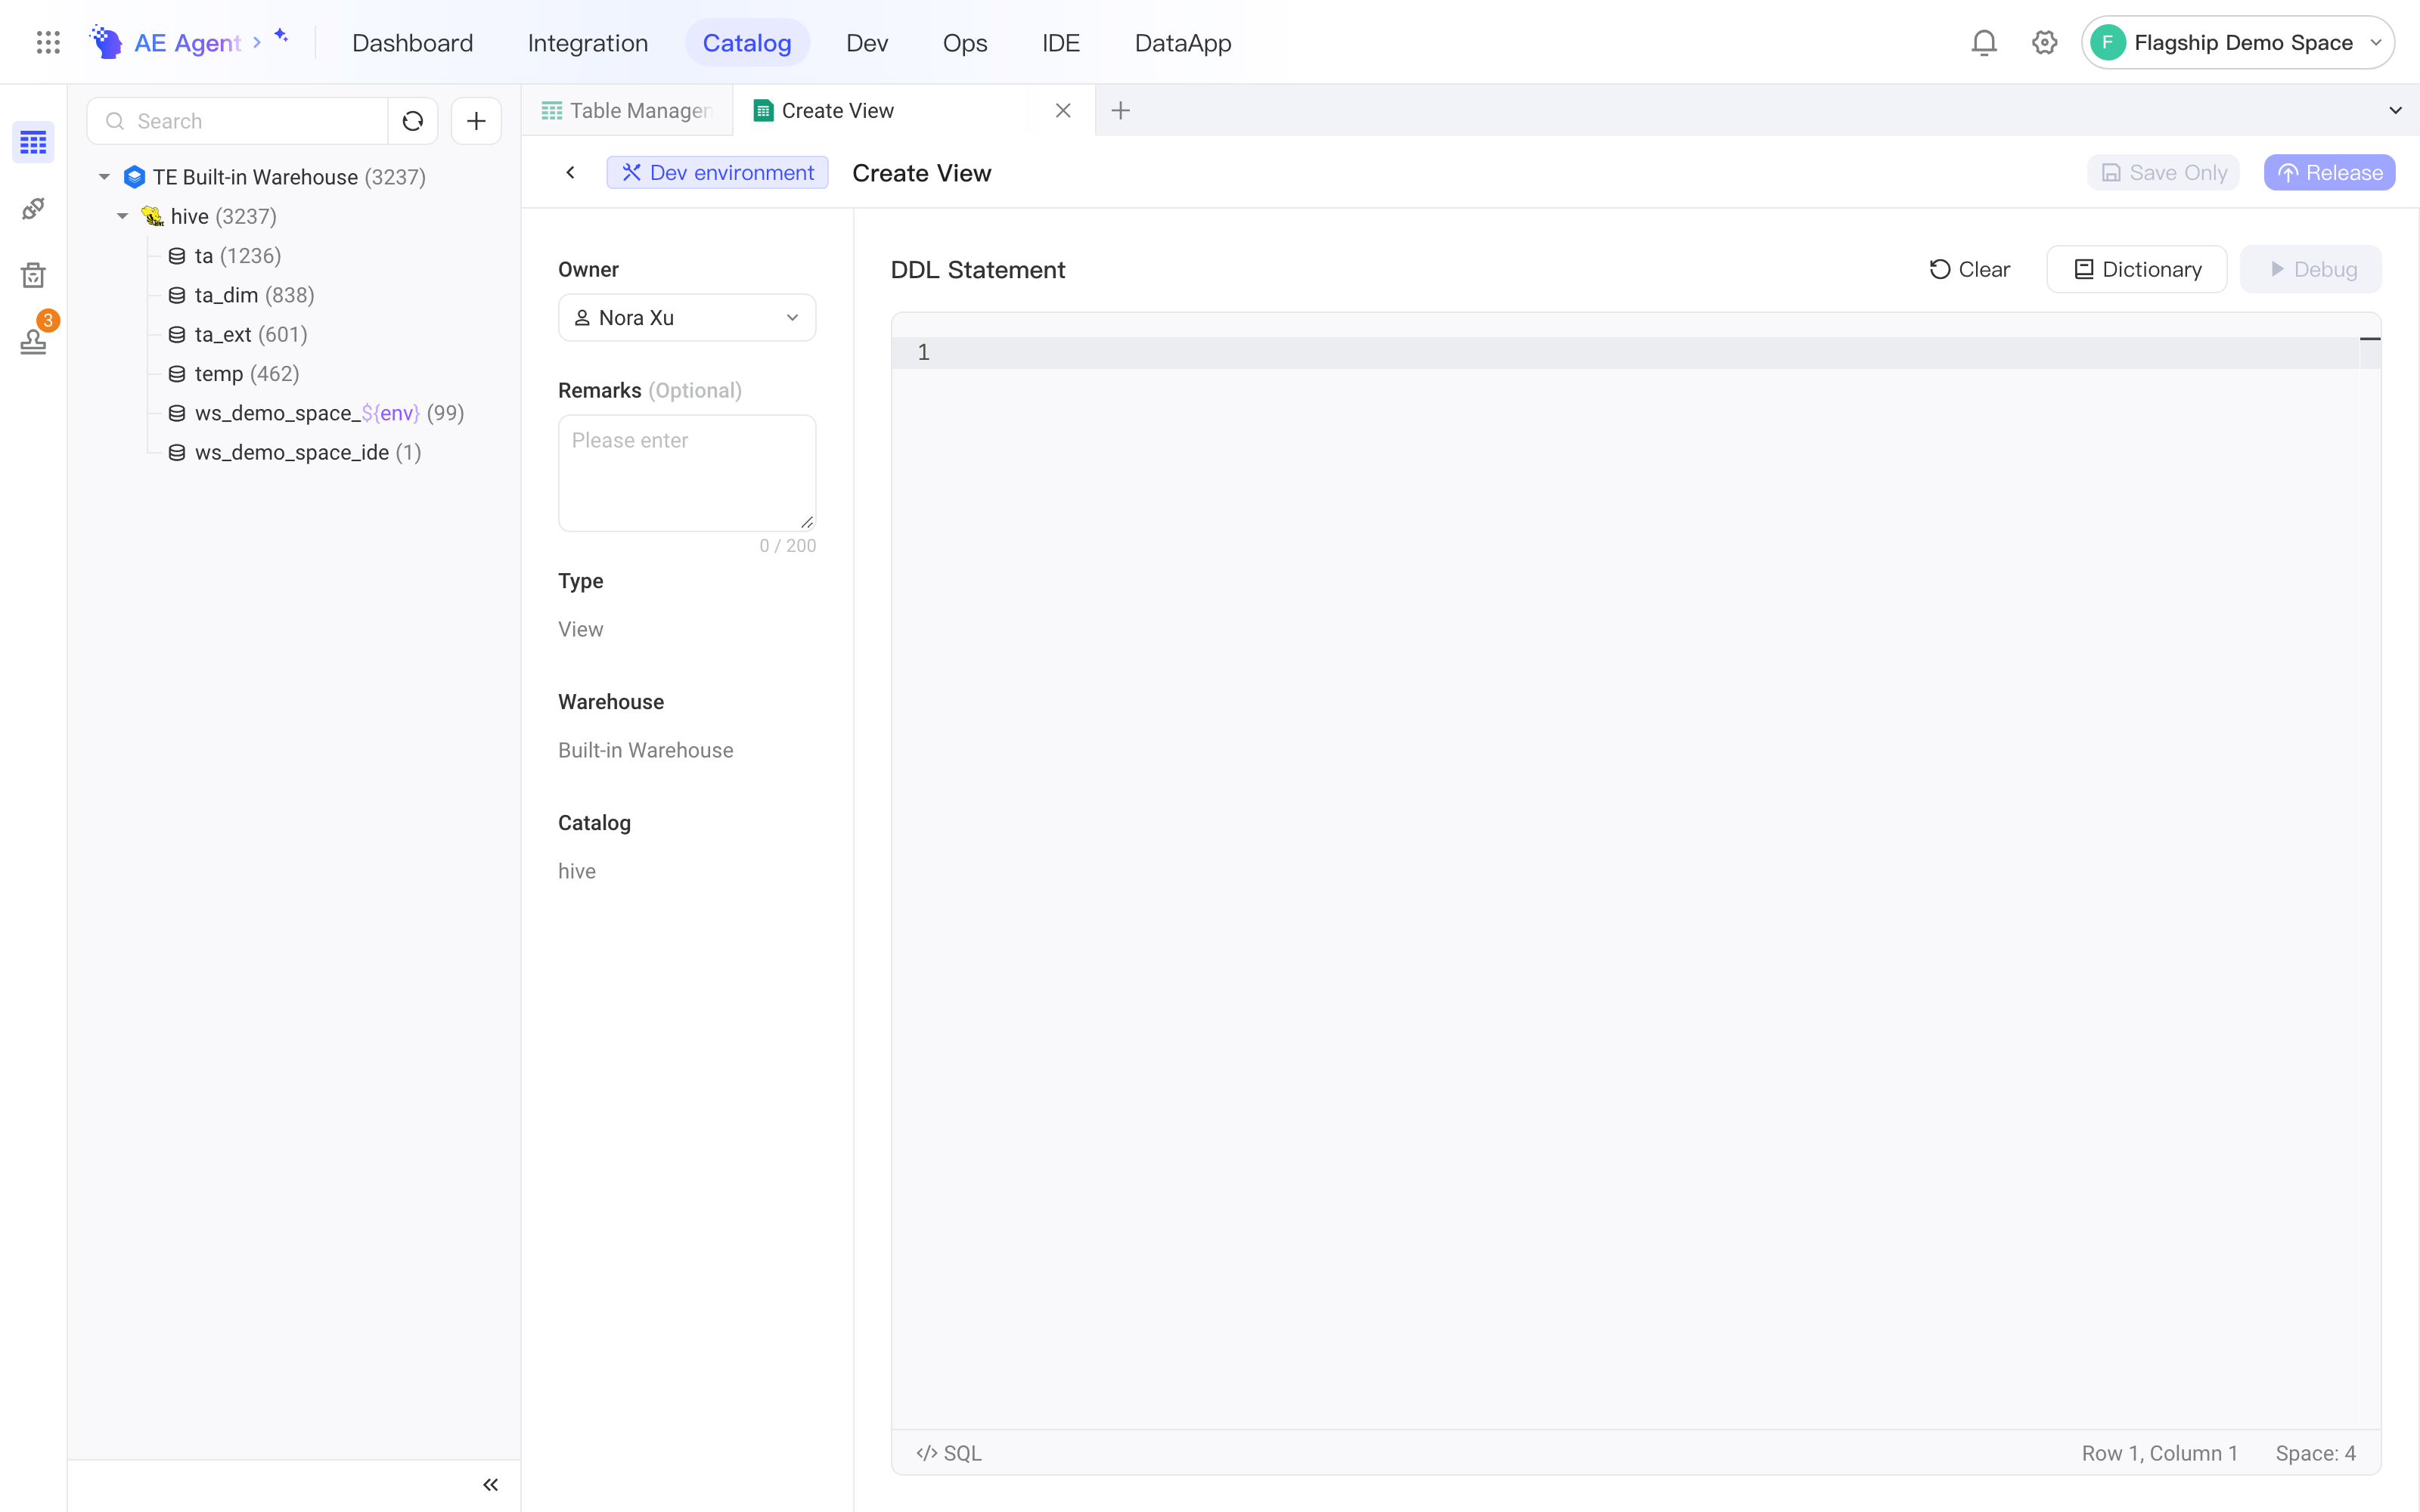Collapse the hive catalog node
The image size is (2420, 1512).
click(122, 216)
